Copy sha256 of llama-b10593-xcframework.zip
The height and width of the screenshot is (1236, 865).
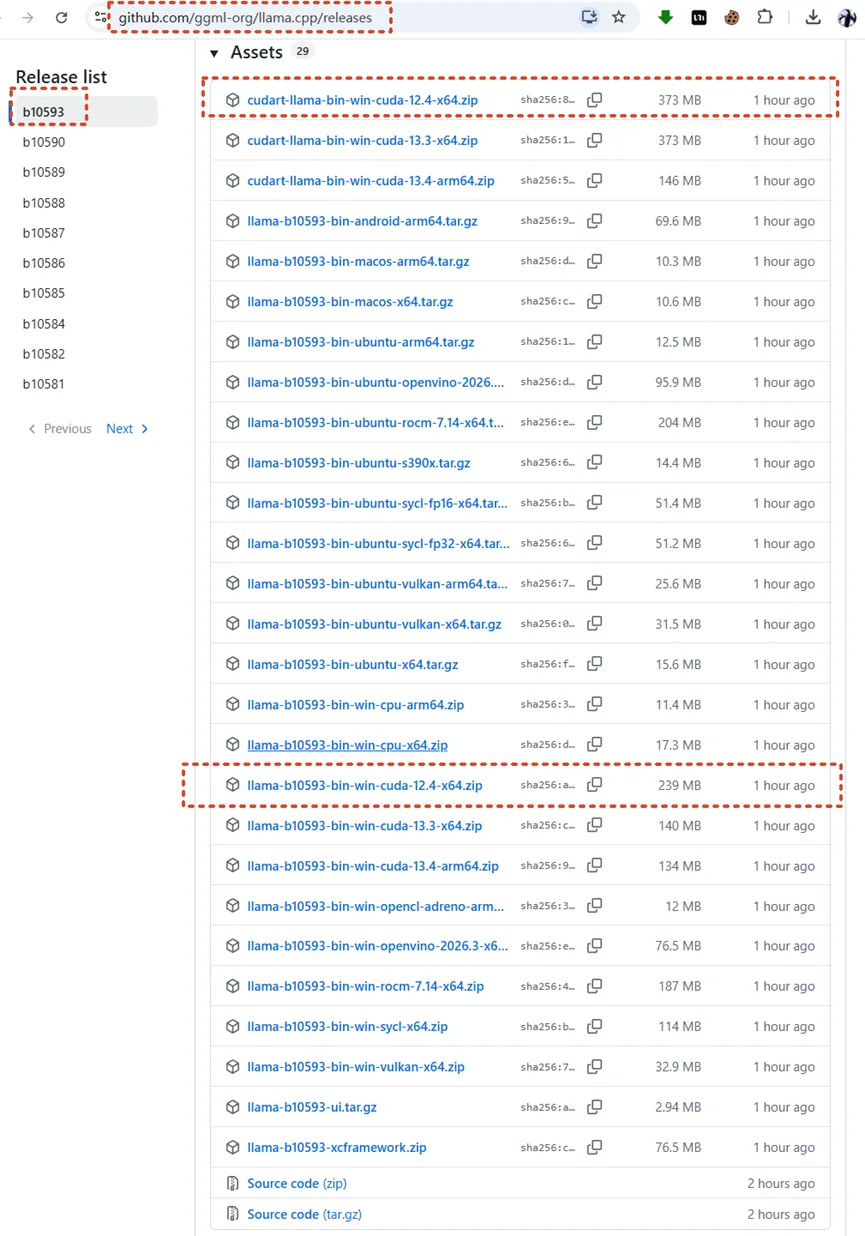click(594, 1147)
